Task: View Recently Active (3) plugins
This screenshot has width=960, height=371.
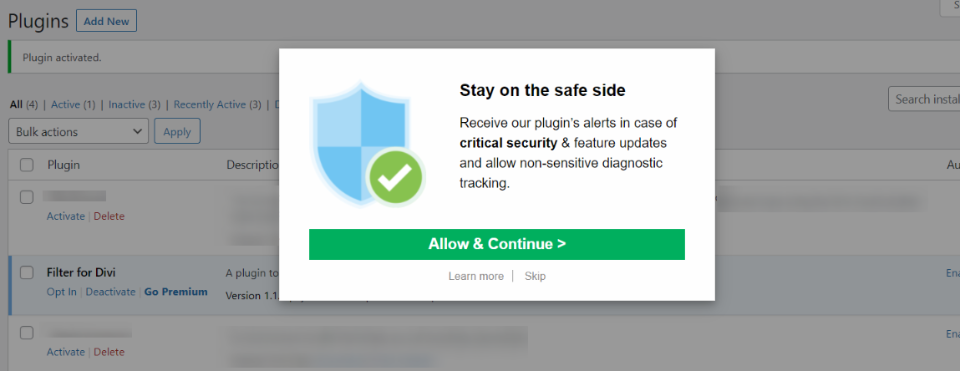Action: [x=217, y=105]
